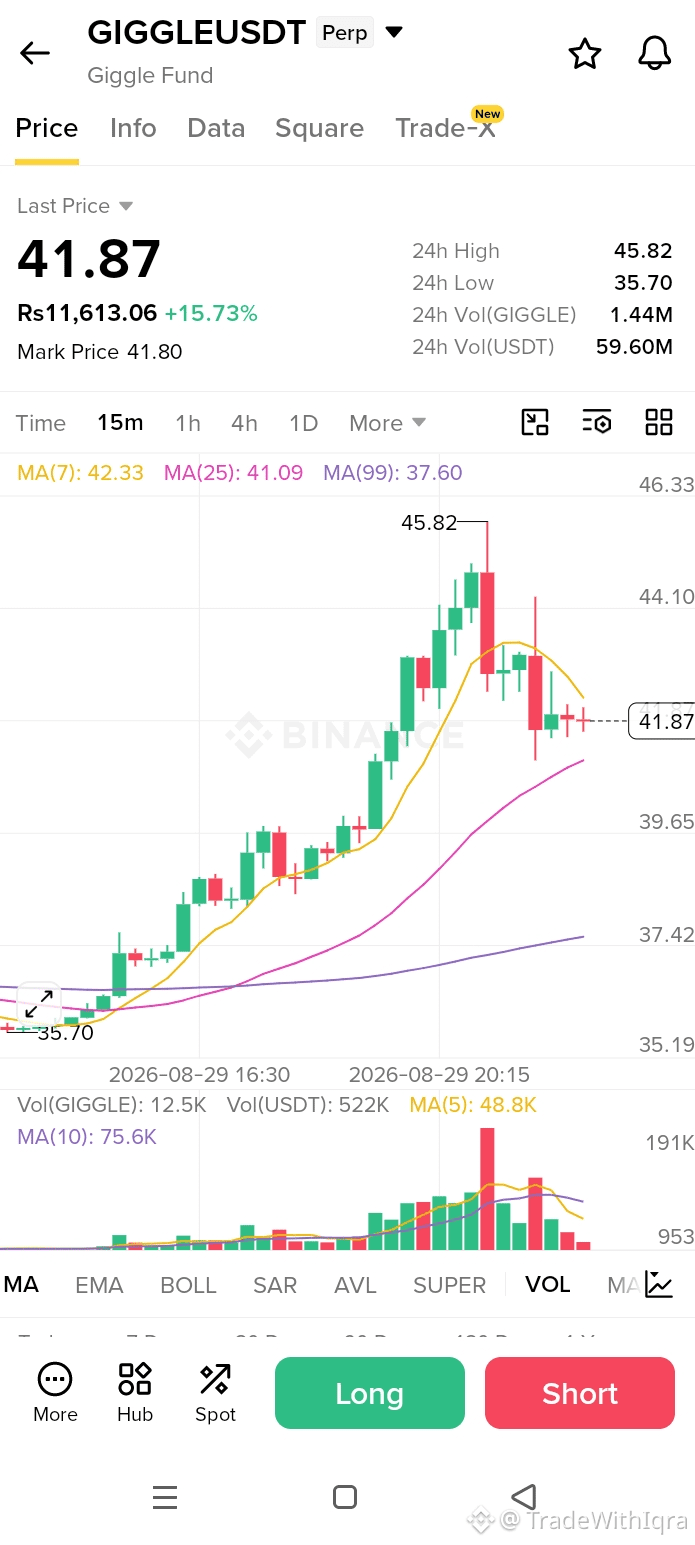Tap the red Short button

[580, 1393]
